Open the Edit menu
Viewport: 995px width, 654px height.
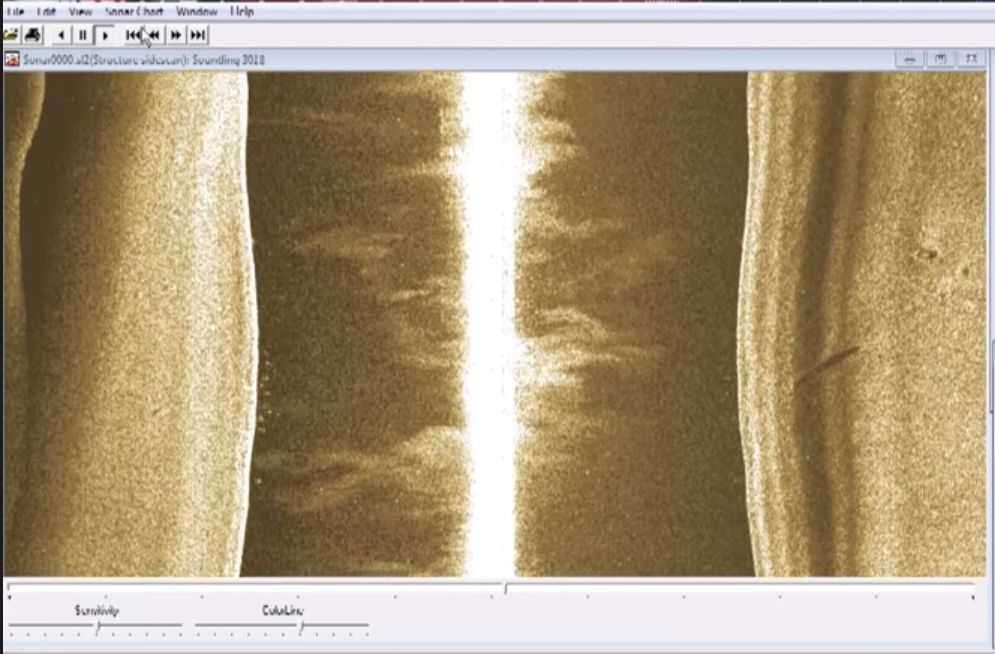[x=46, y=12]
